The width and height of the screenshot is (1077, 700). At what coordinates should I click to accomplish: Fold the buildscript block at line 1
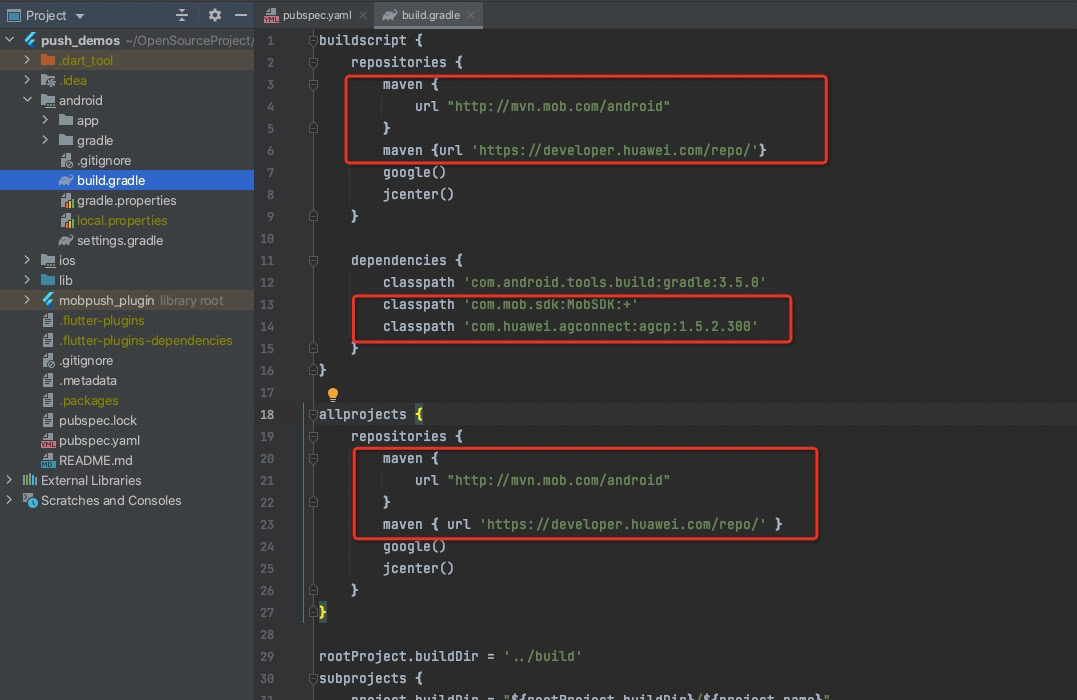click(x=313, y=41)
